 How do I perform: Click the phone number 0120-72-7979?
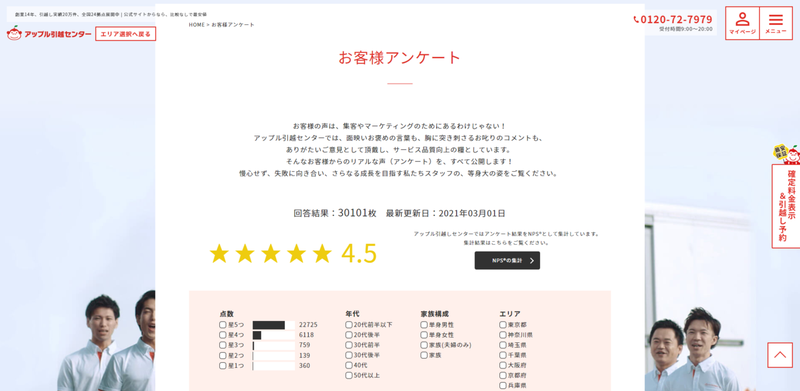676,19
